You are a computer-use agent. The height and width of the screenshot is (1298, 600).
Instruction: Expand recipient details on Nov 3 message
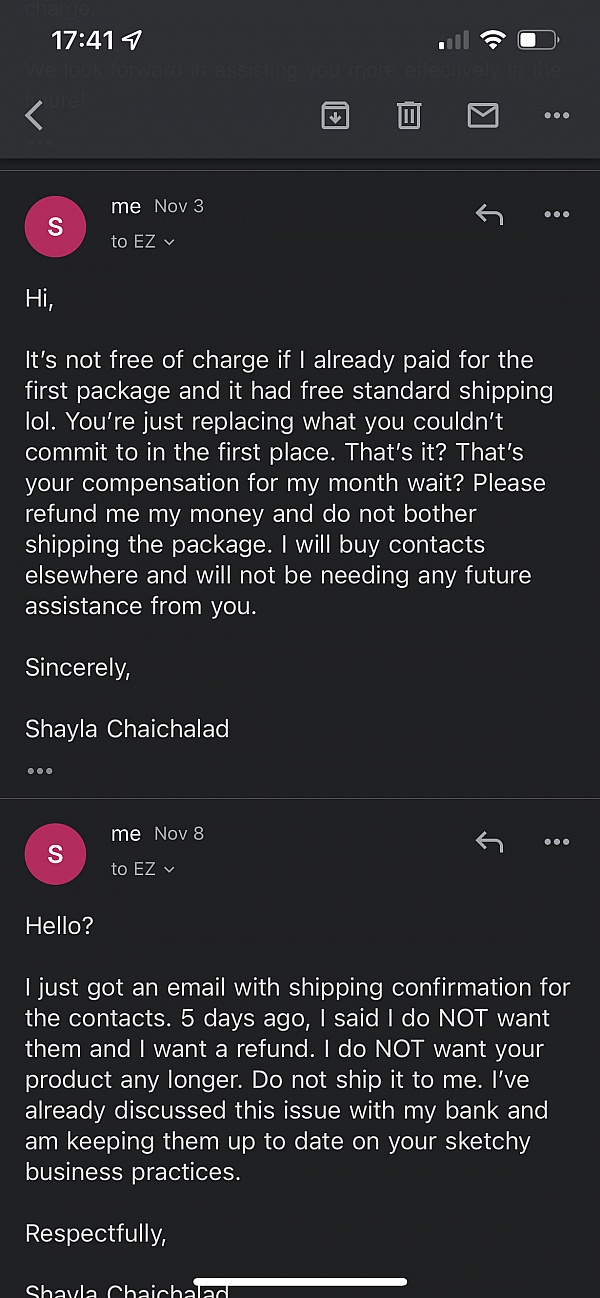[x=143, y=242]
